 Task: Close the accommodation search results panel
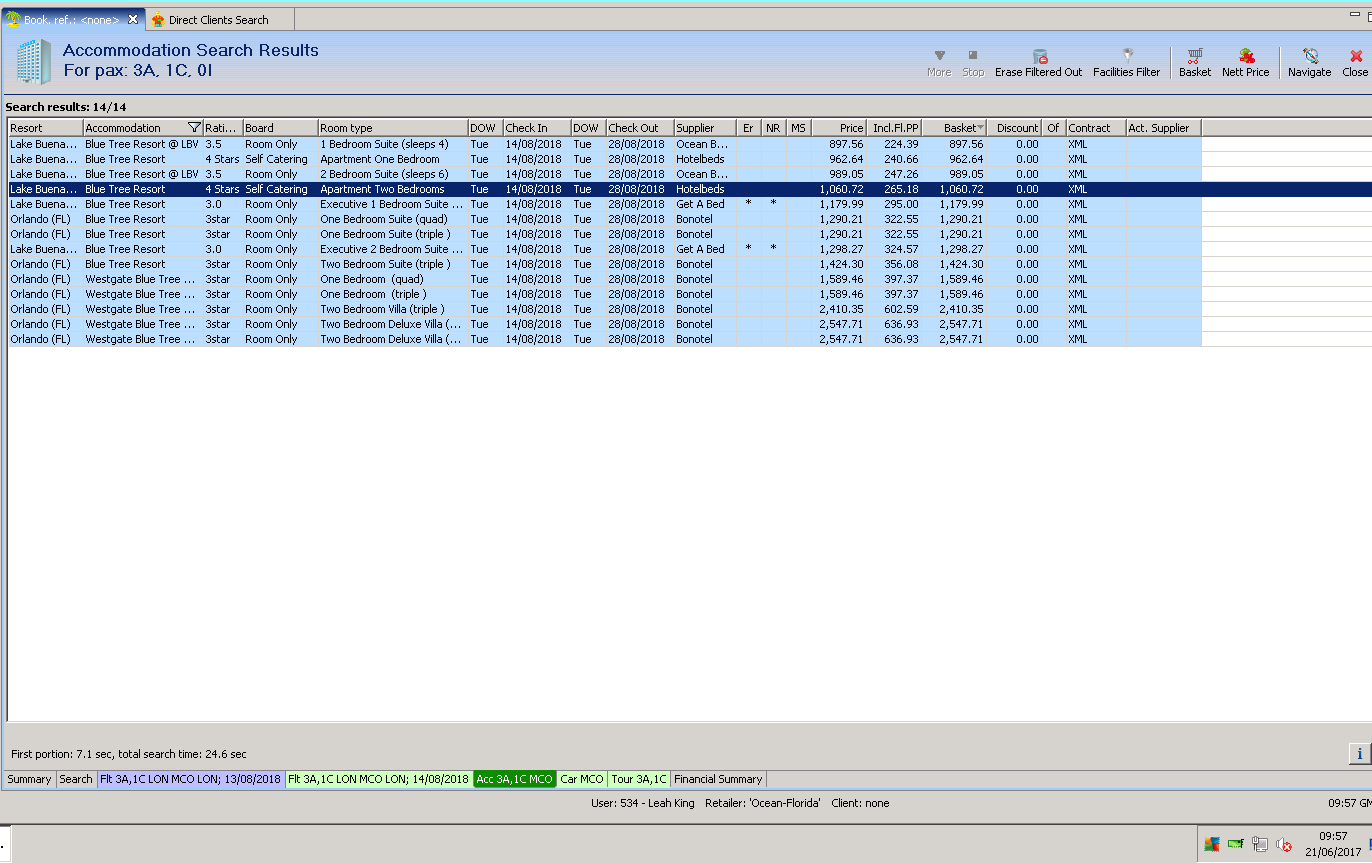(1355, 61)
